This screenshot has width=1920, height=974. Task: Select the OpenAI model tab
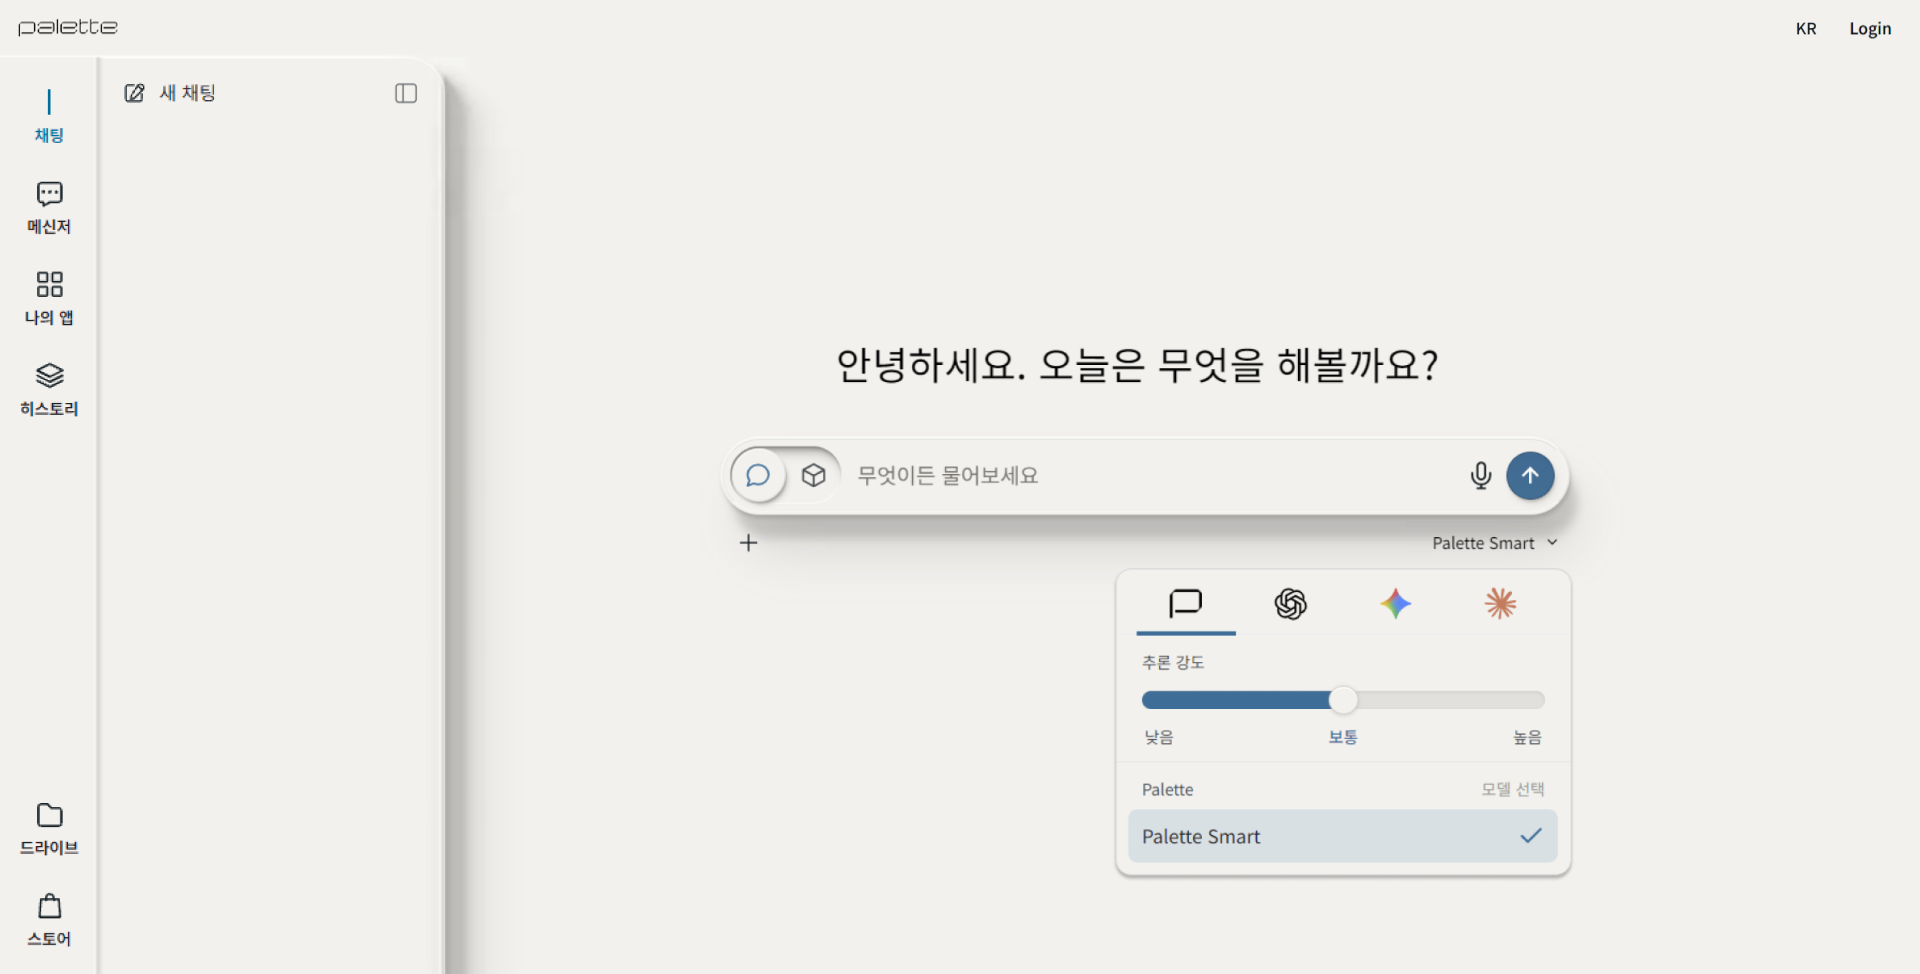point(1291,604)
